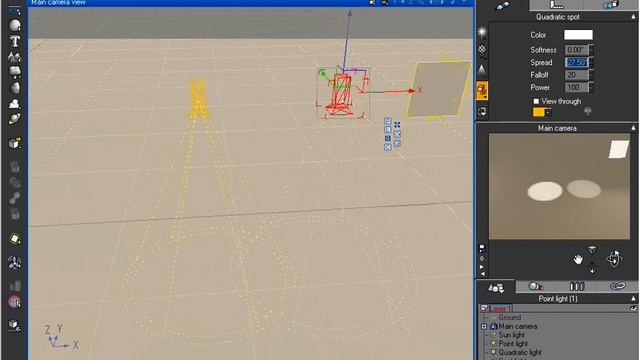Switch to the Library tab in world browser
Viewport: 640px width, 360px height.
coord(577,287)
